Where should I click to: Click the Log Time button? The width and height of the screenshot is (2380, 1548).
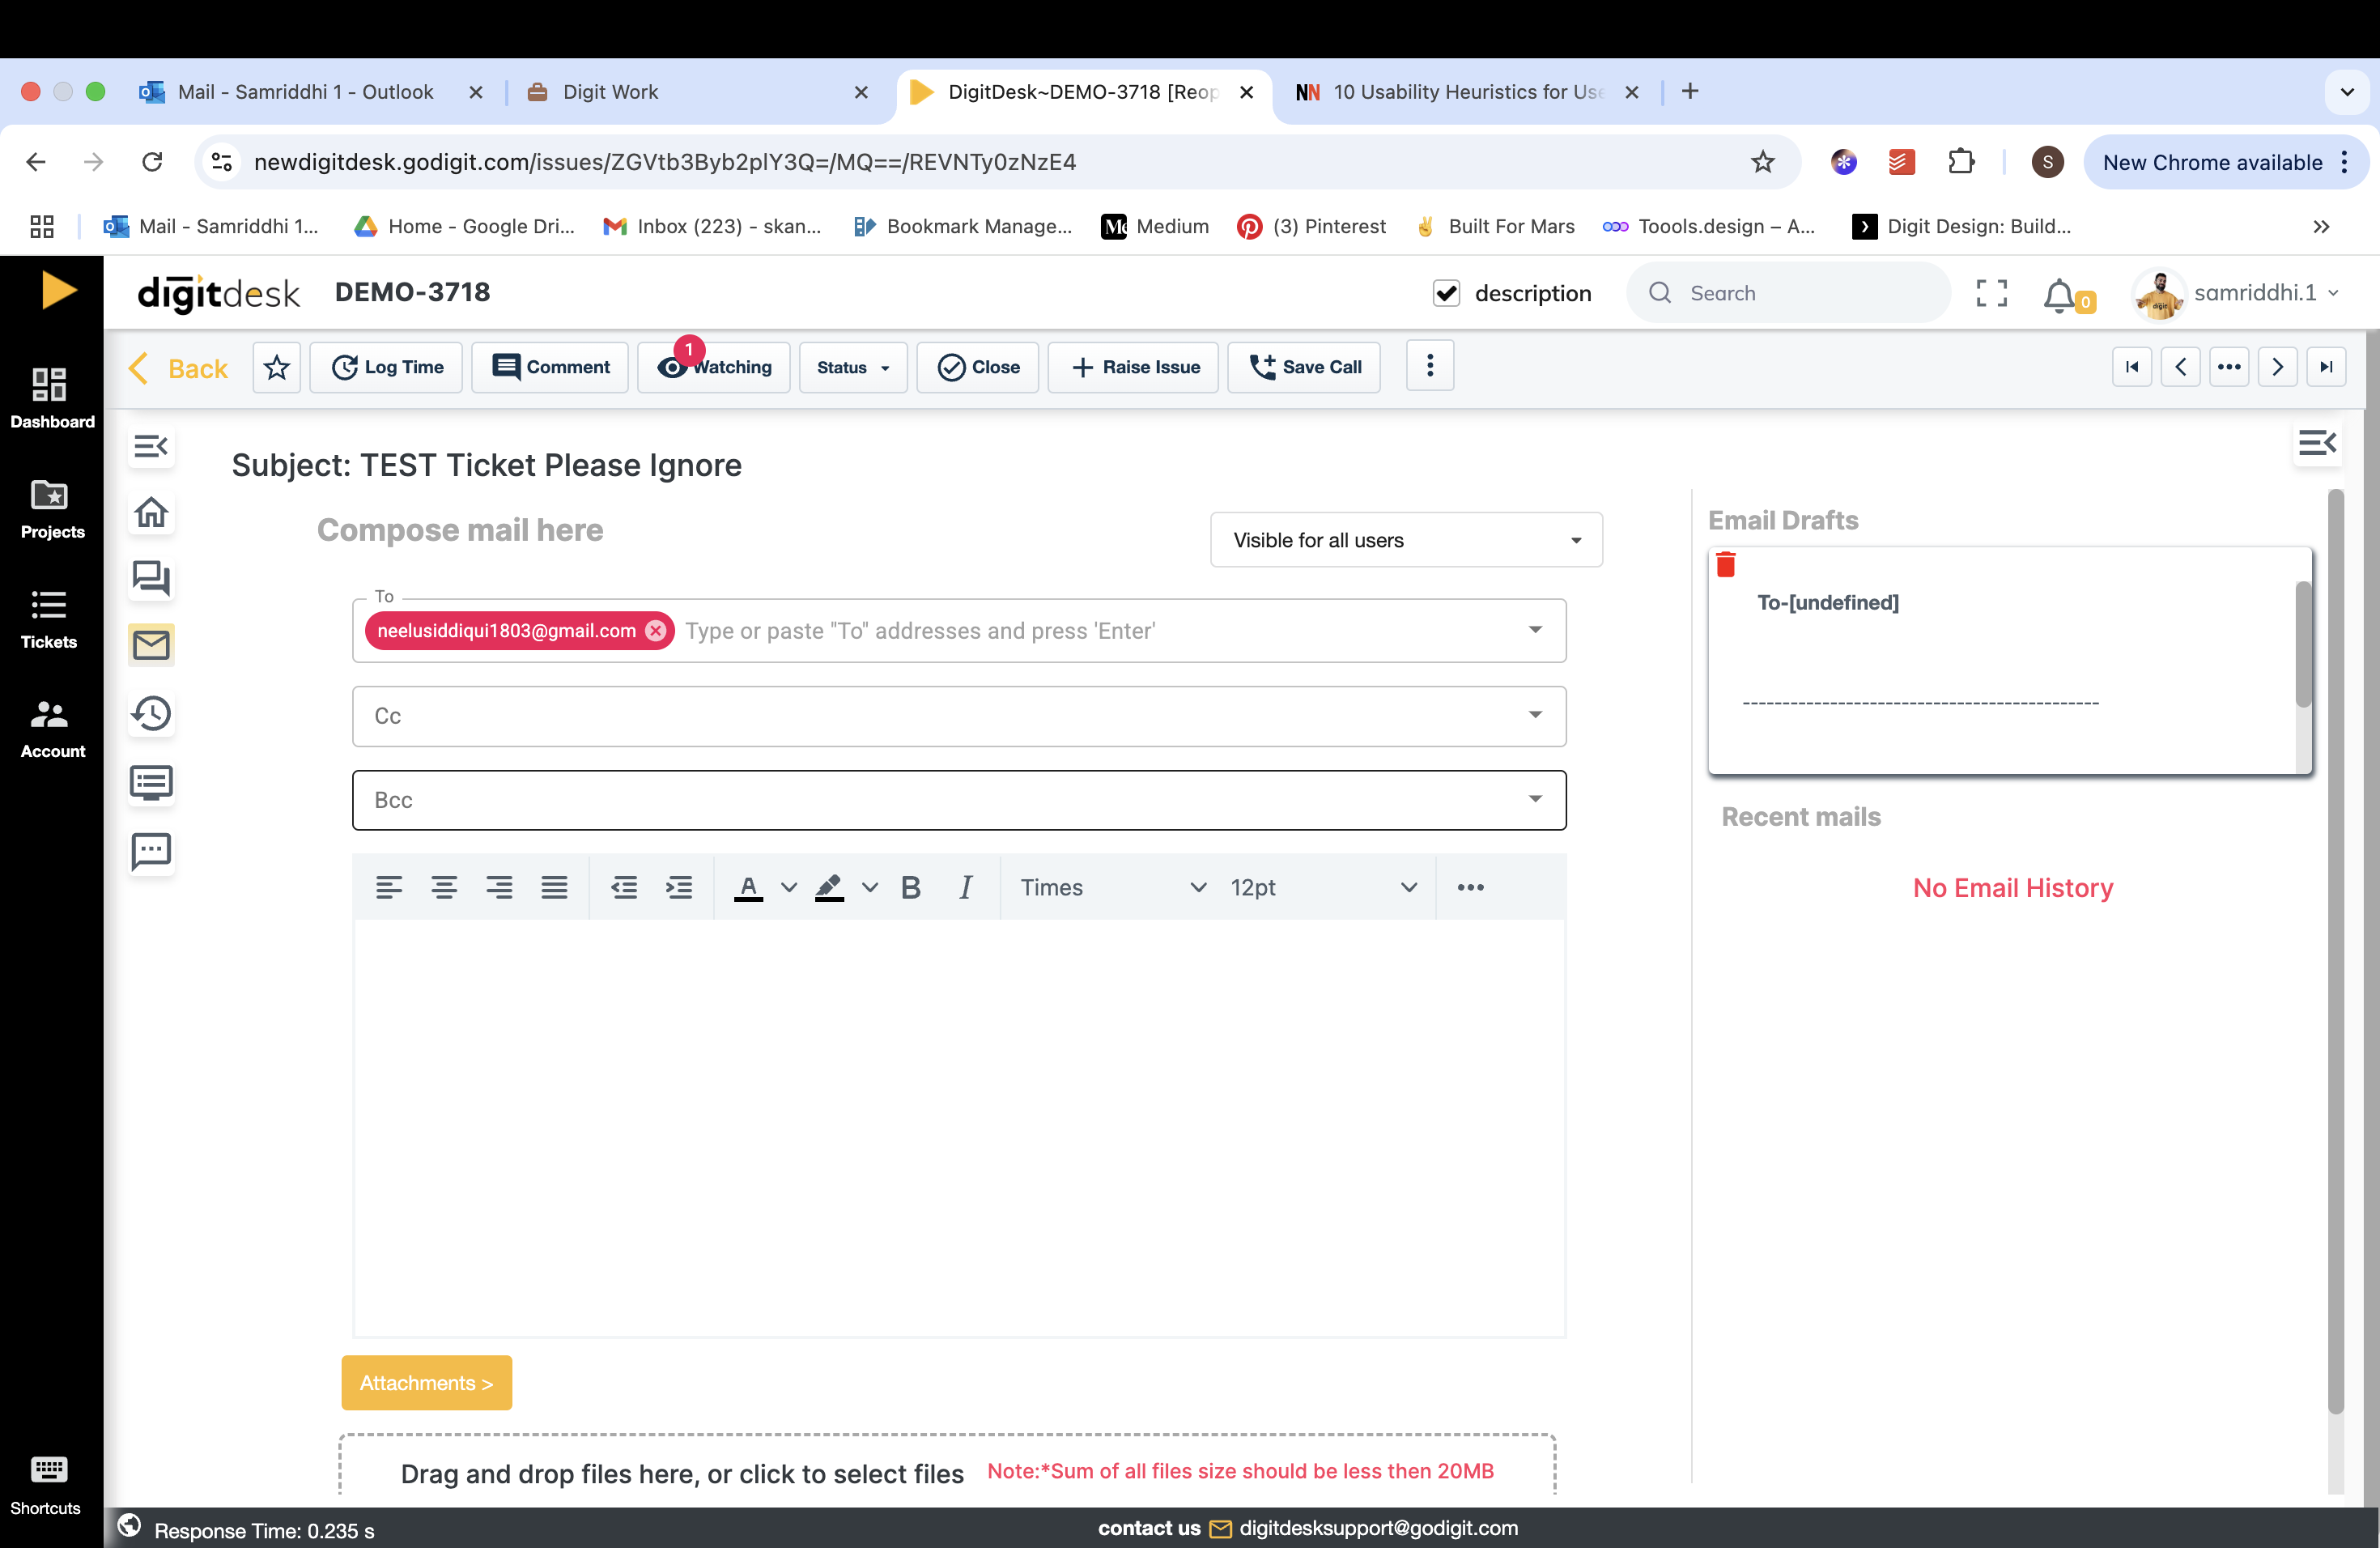click(x=386, y=367)
